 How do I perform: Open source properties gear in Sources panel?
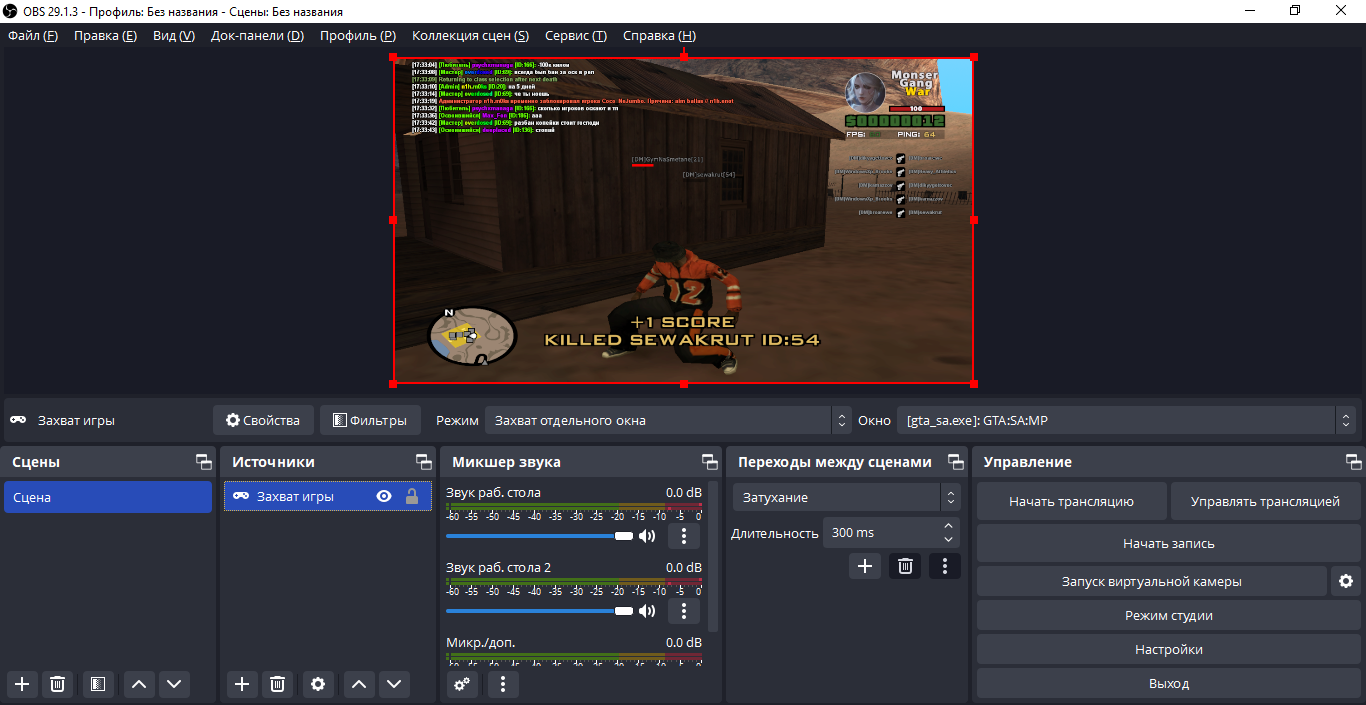[318, 684]
